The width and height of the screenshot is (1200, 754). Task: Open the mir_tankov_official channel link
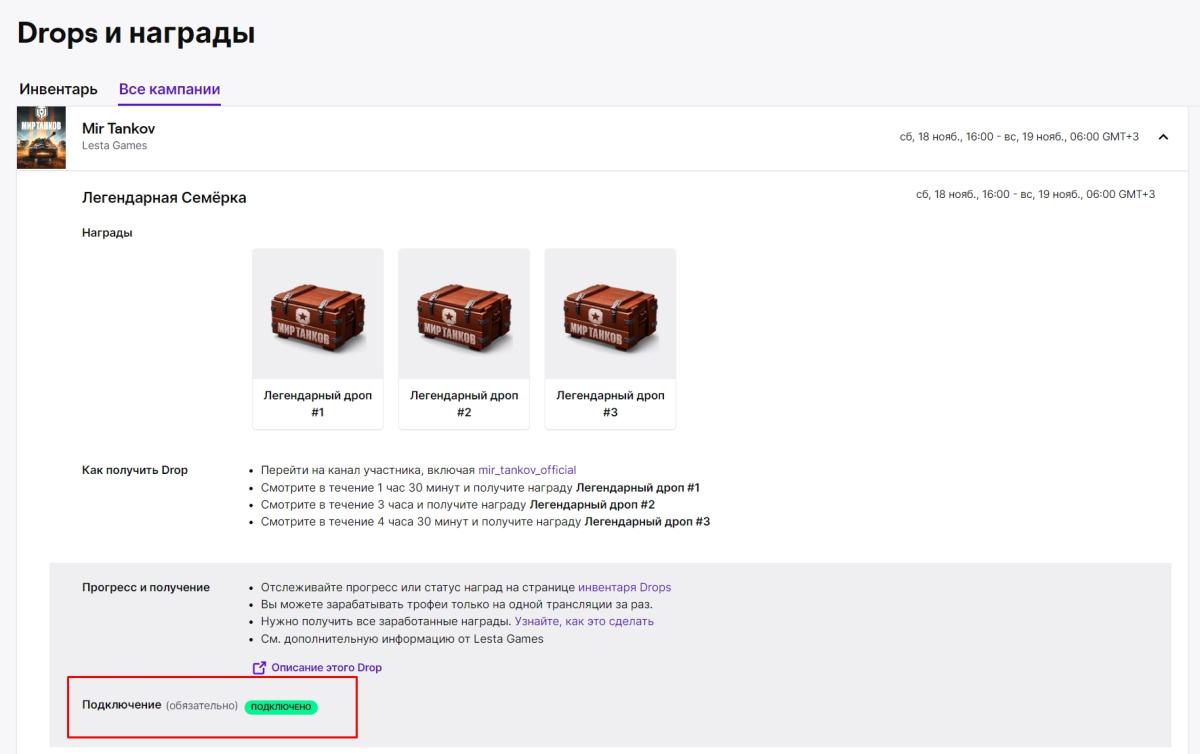(x=527, y=470)
